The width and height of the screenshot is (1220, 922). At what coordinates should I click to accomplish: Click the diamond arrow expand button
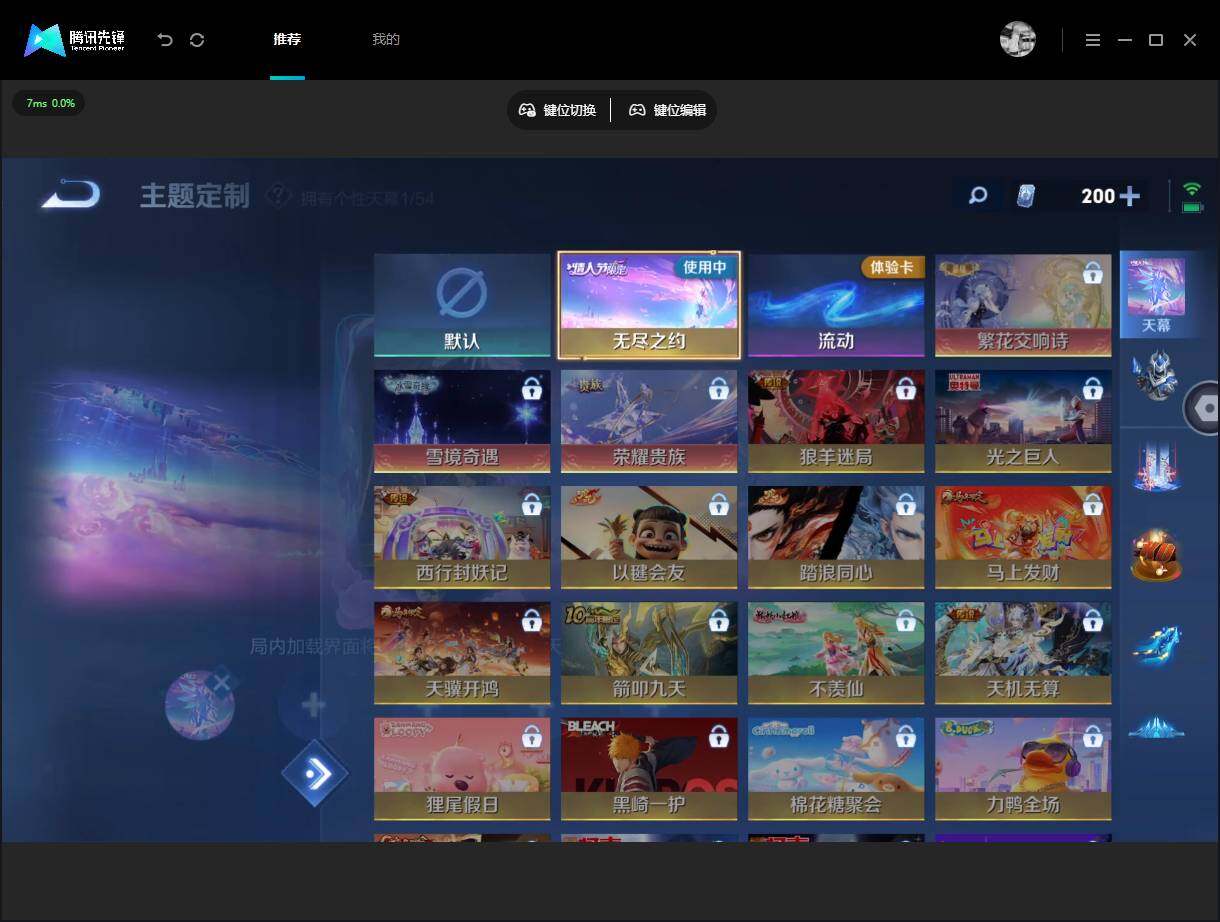click(315, 773)
